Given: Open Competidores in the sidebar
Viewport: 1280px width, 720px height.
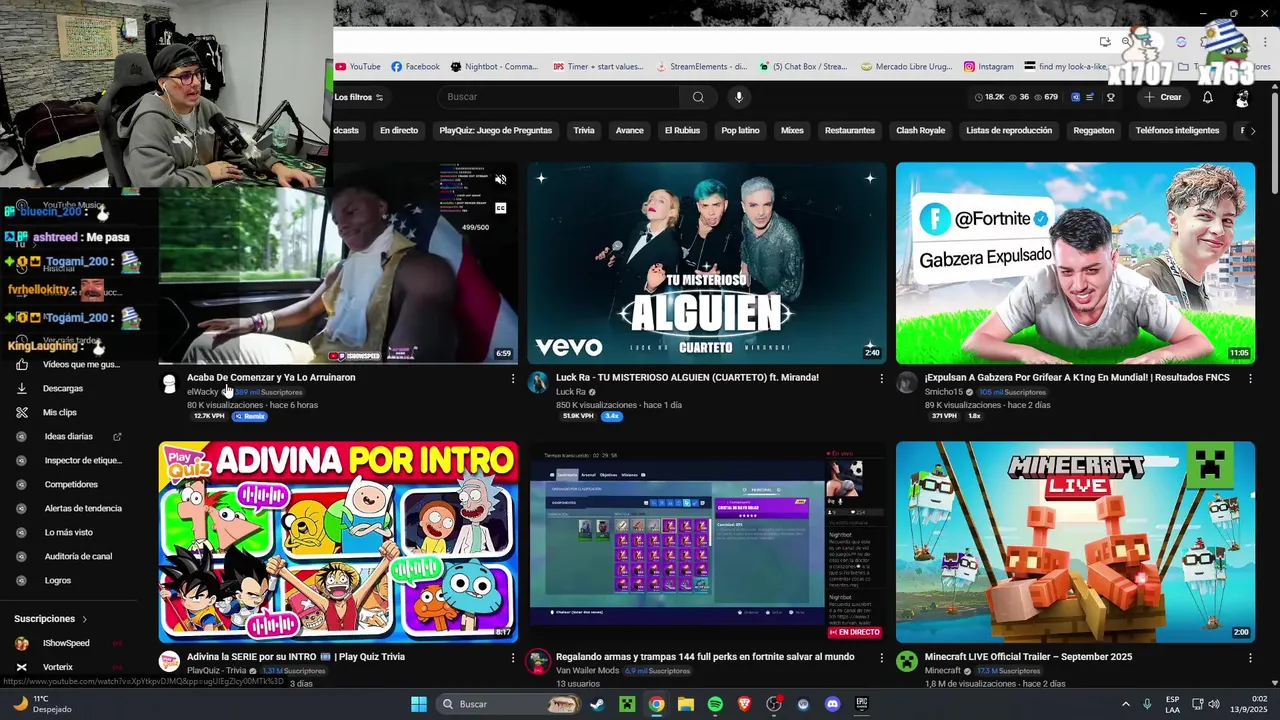Looking at the screenshot, I should coord(71,484).
